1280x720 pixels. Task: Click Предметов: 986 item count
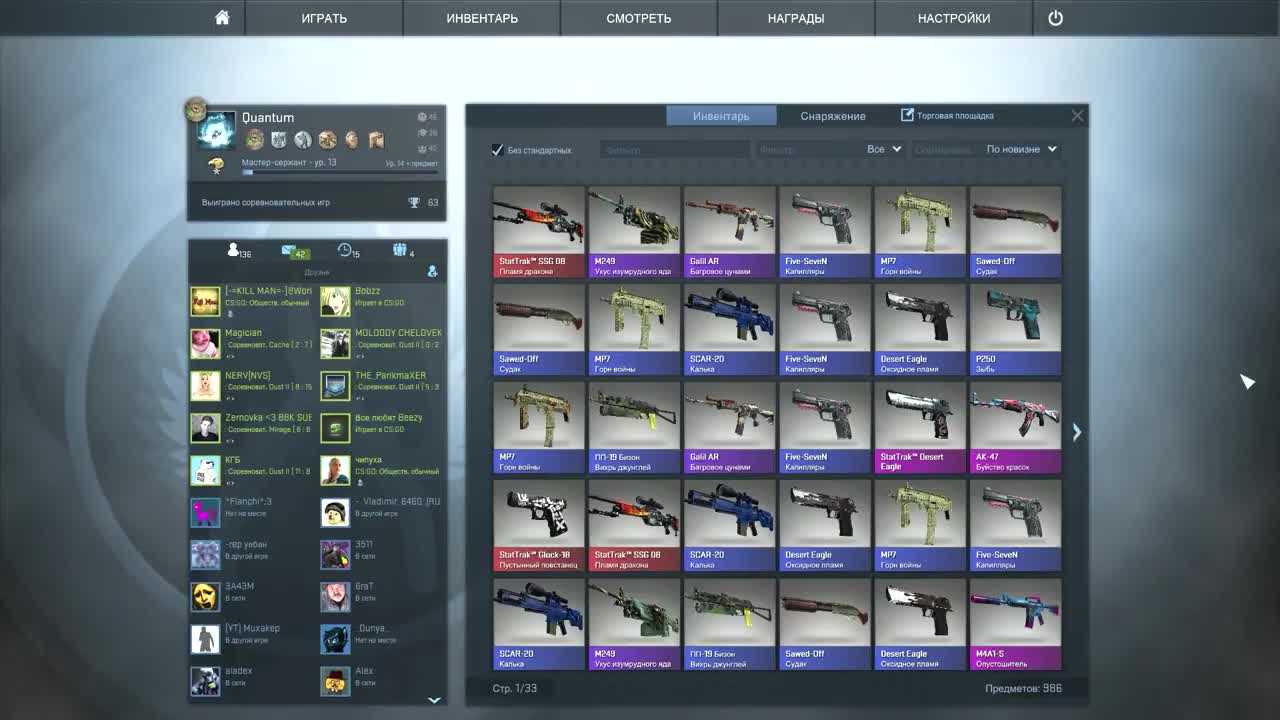coord(1023,688)
